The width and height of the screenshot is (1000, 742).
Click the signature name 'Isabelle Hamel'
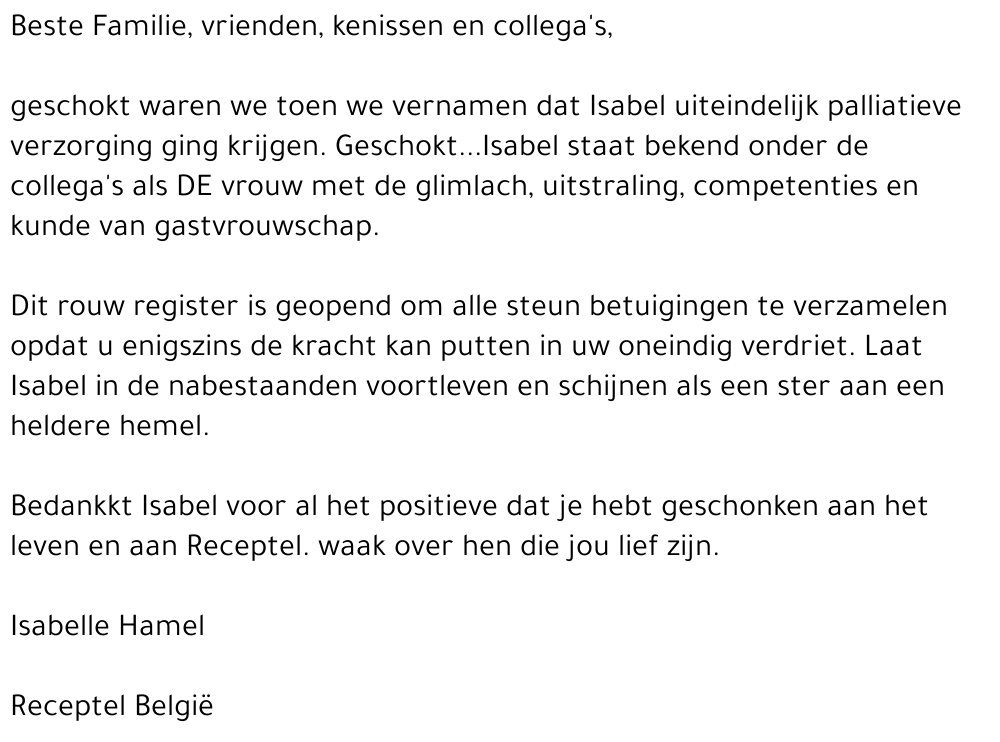pyautogui.click(x=107, y=626)
